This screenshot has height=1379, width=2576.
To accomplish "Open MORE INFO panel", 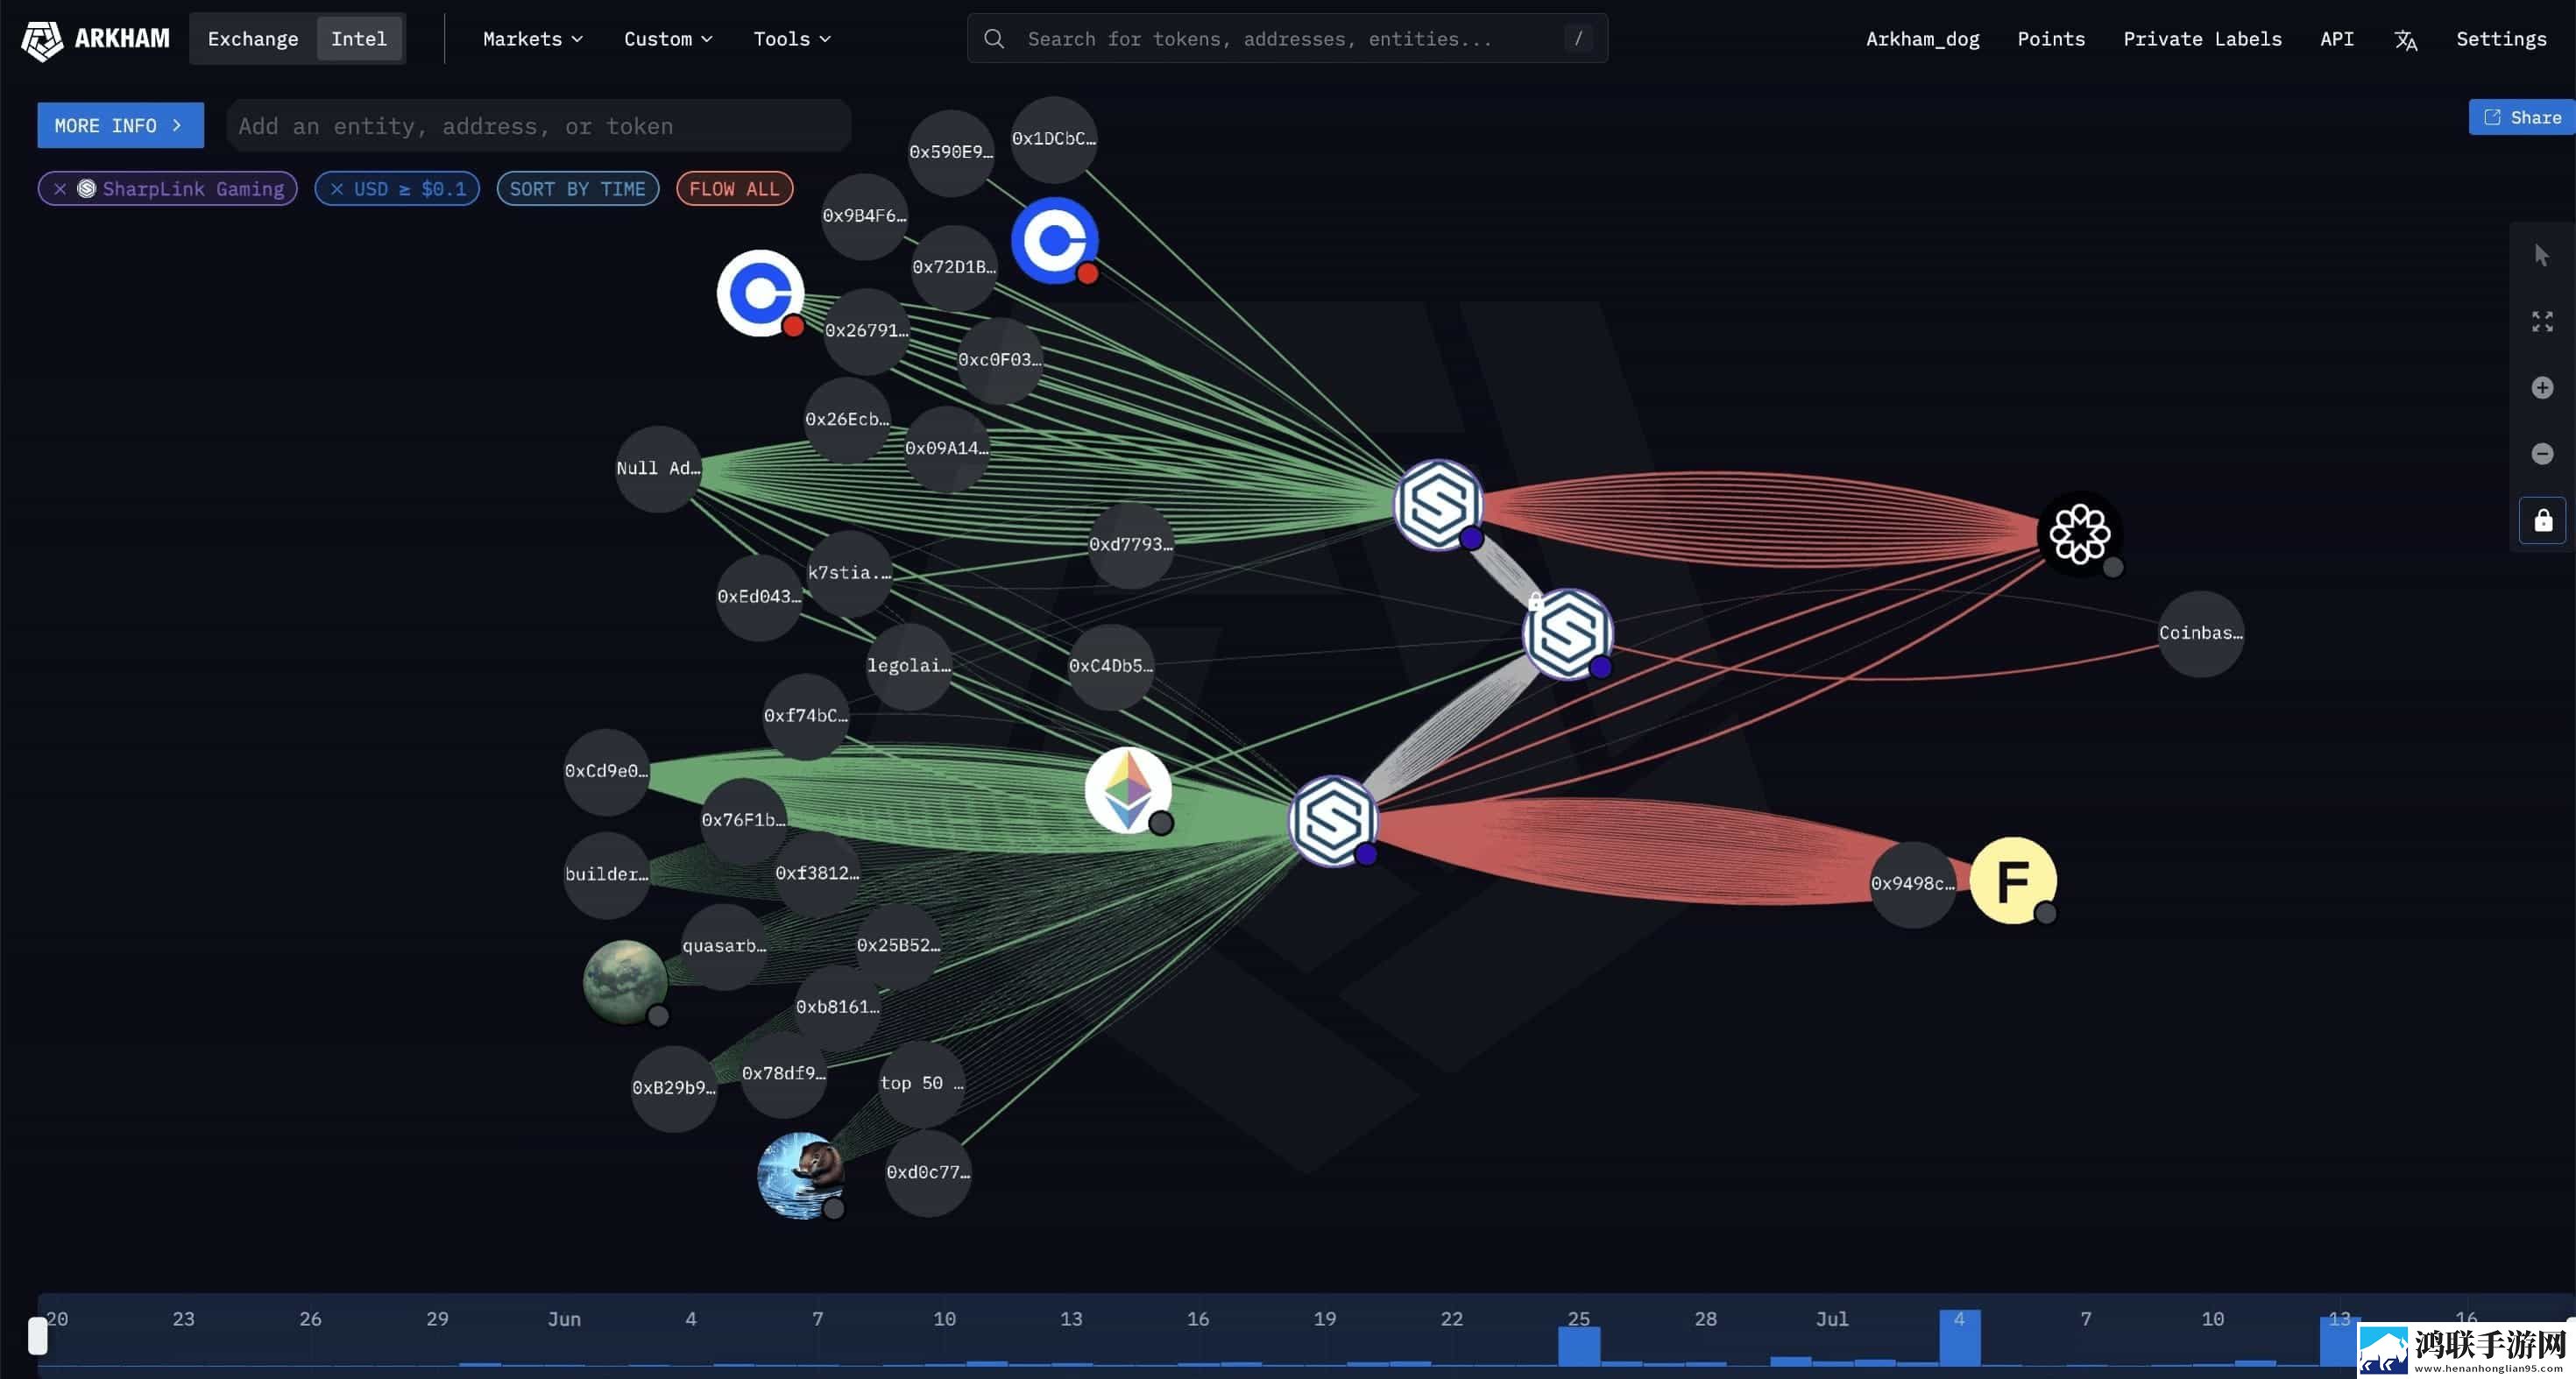I will 120,126.
